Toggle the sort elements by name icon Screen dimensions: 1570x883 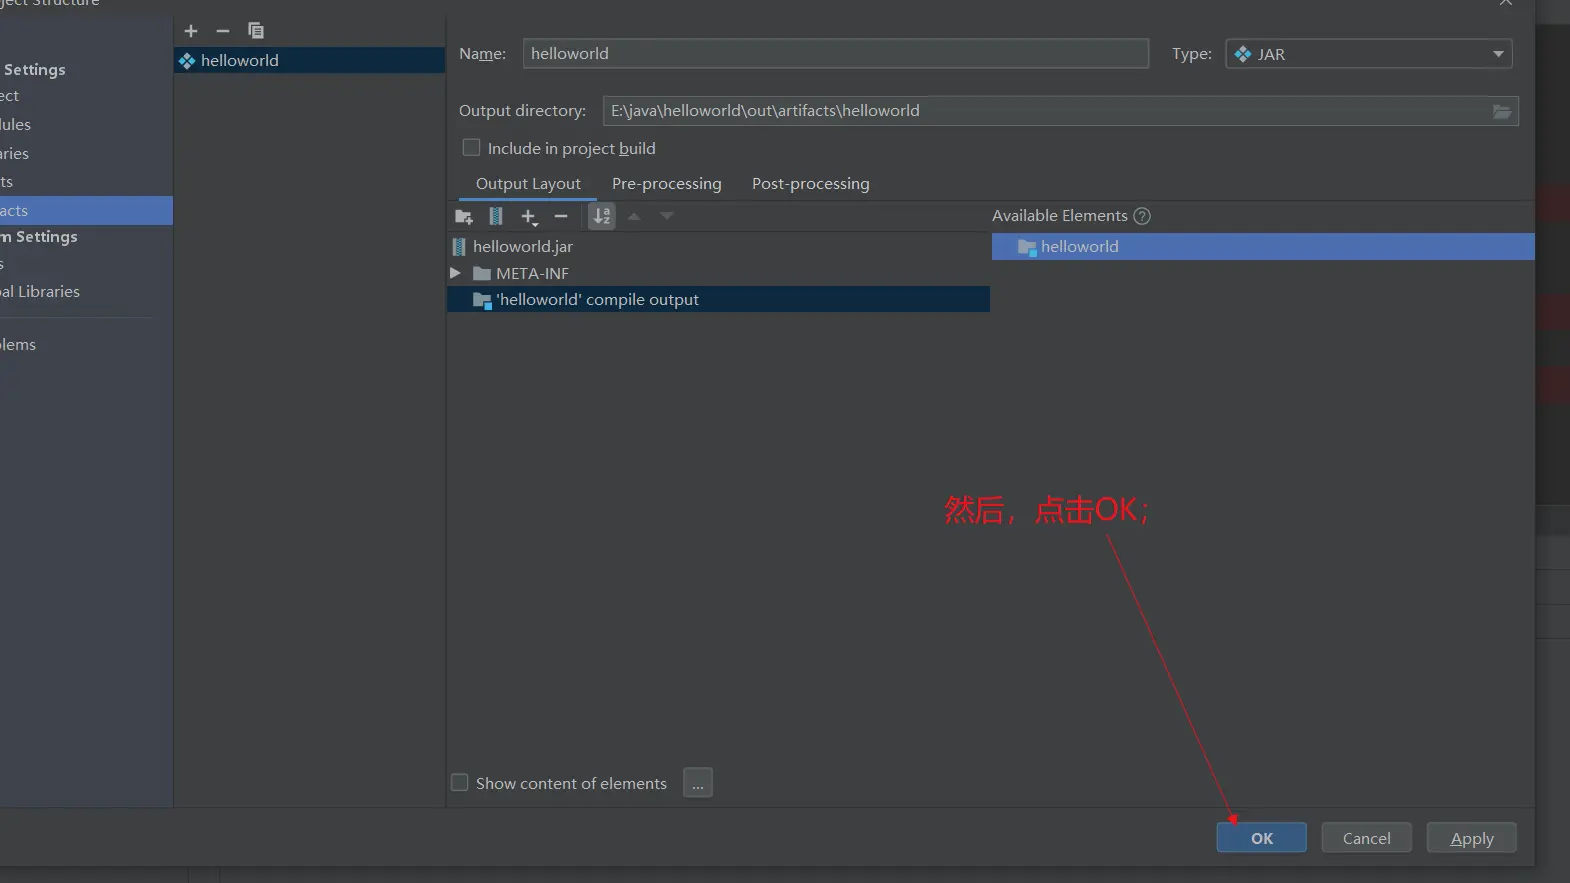tap(602, 217)
